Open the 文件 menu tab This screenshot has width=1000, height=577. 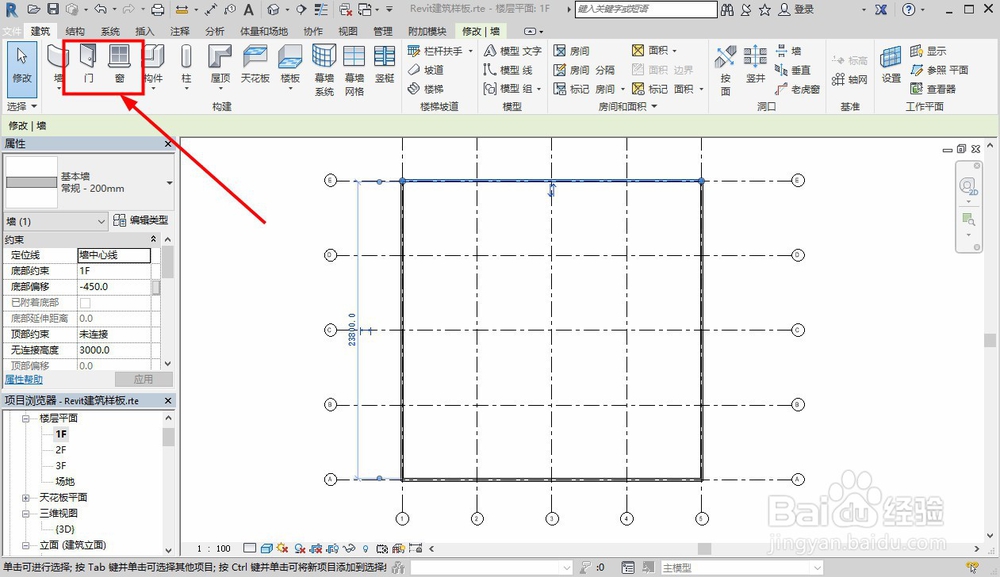point(11,31)
